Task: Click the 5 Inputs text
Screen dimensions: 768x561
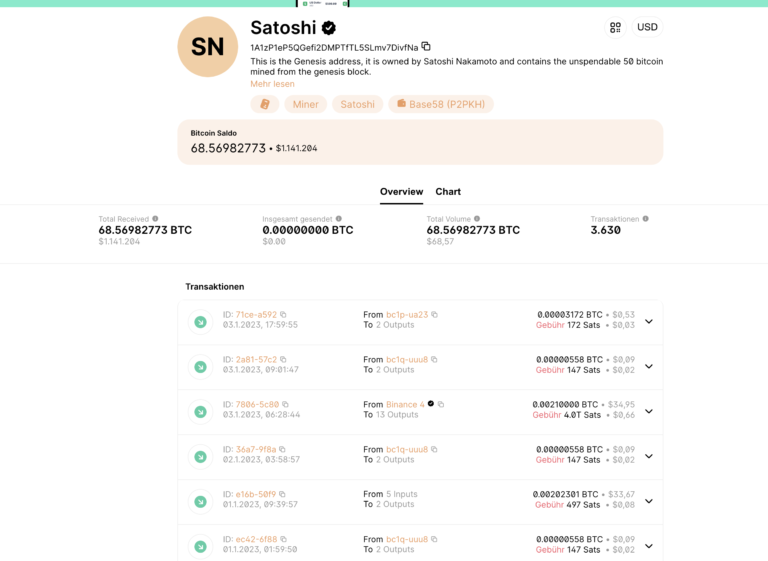Action: [x=402, y=494]
